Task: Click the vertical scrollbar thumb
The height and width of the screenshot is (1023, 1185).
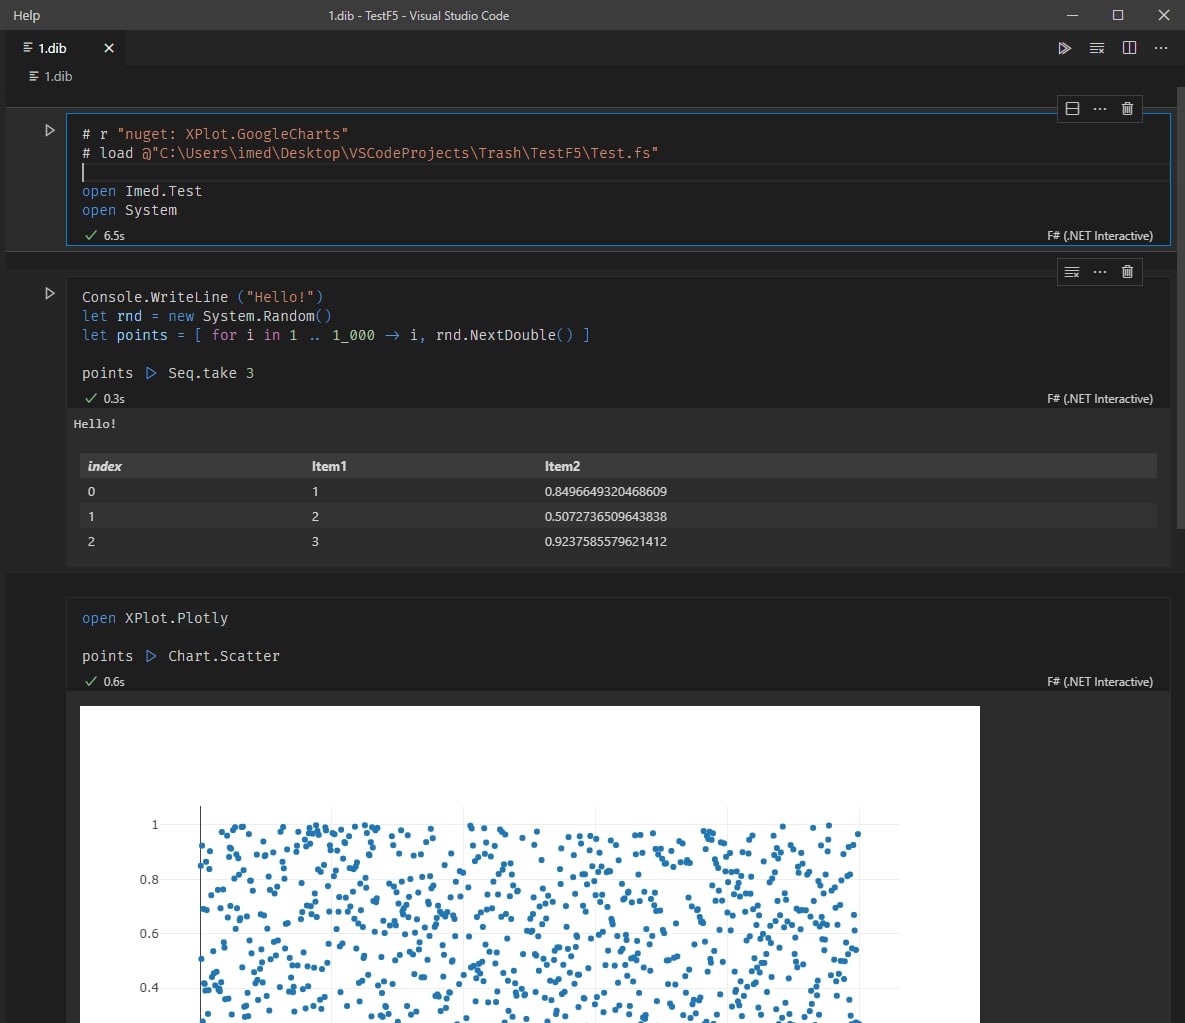Action: click(x=1180, y=308)
